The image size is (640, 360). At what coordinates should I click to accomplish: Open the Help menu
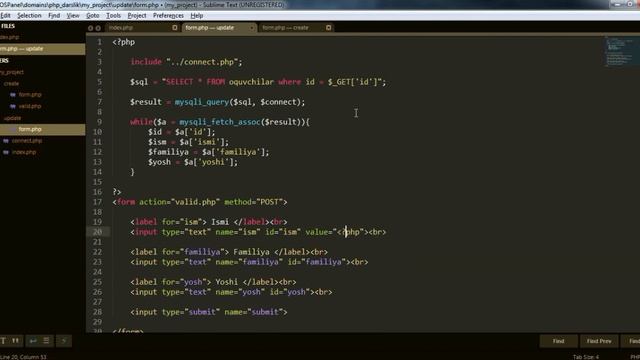point(197,16)
